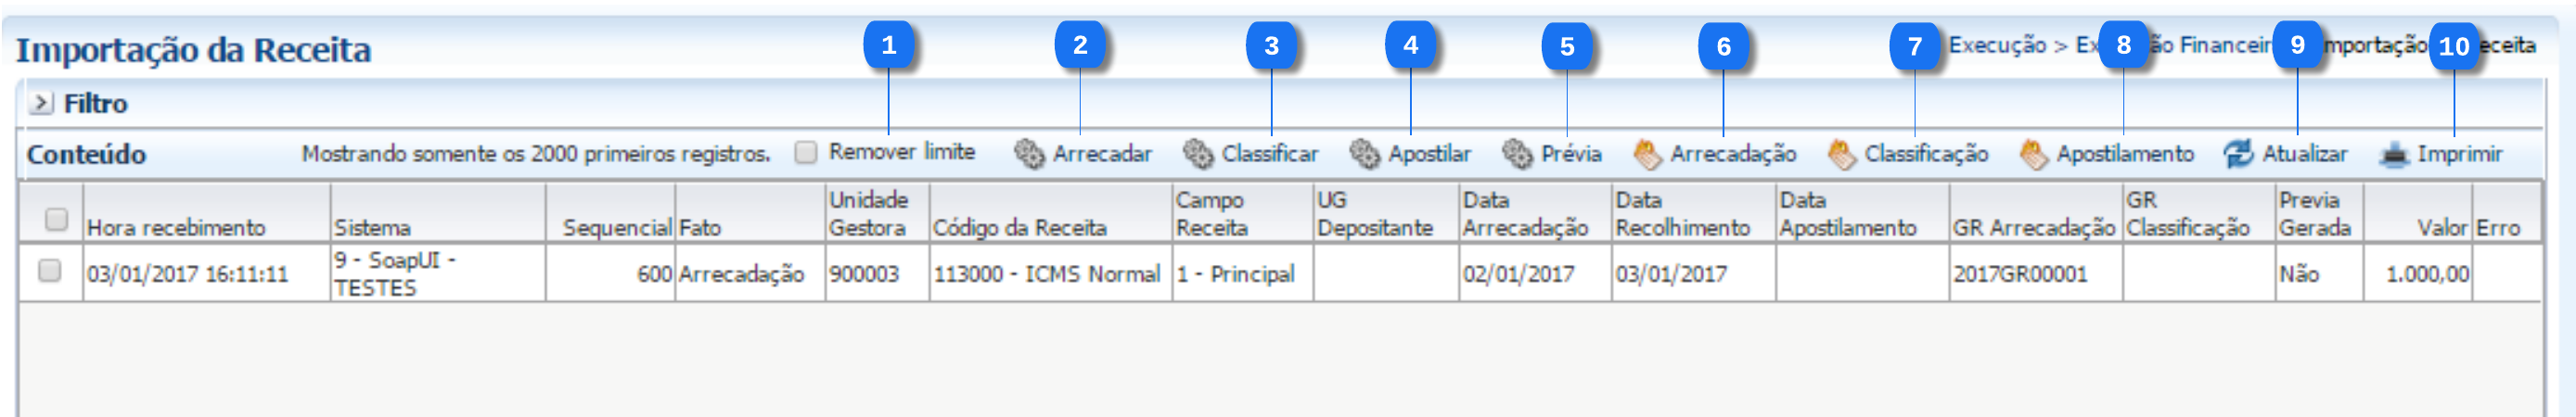The height and width of the screenshot is (417, 2576).
Task: Click the Execução breadcrumb link
Action: tap(1997, 45)
